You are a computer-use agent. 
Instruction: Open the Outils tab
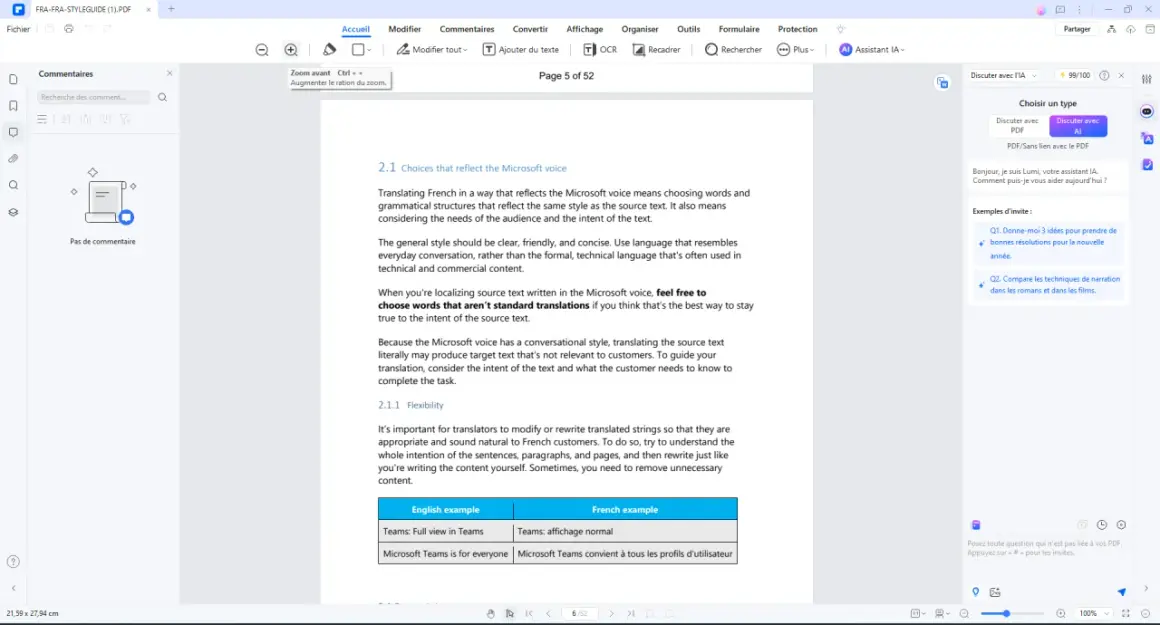click(x=688, y=29)
